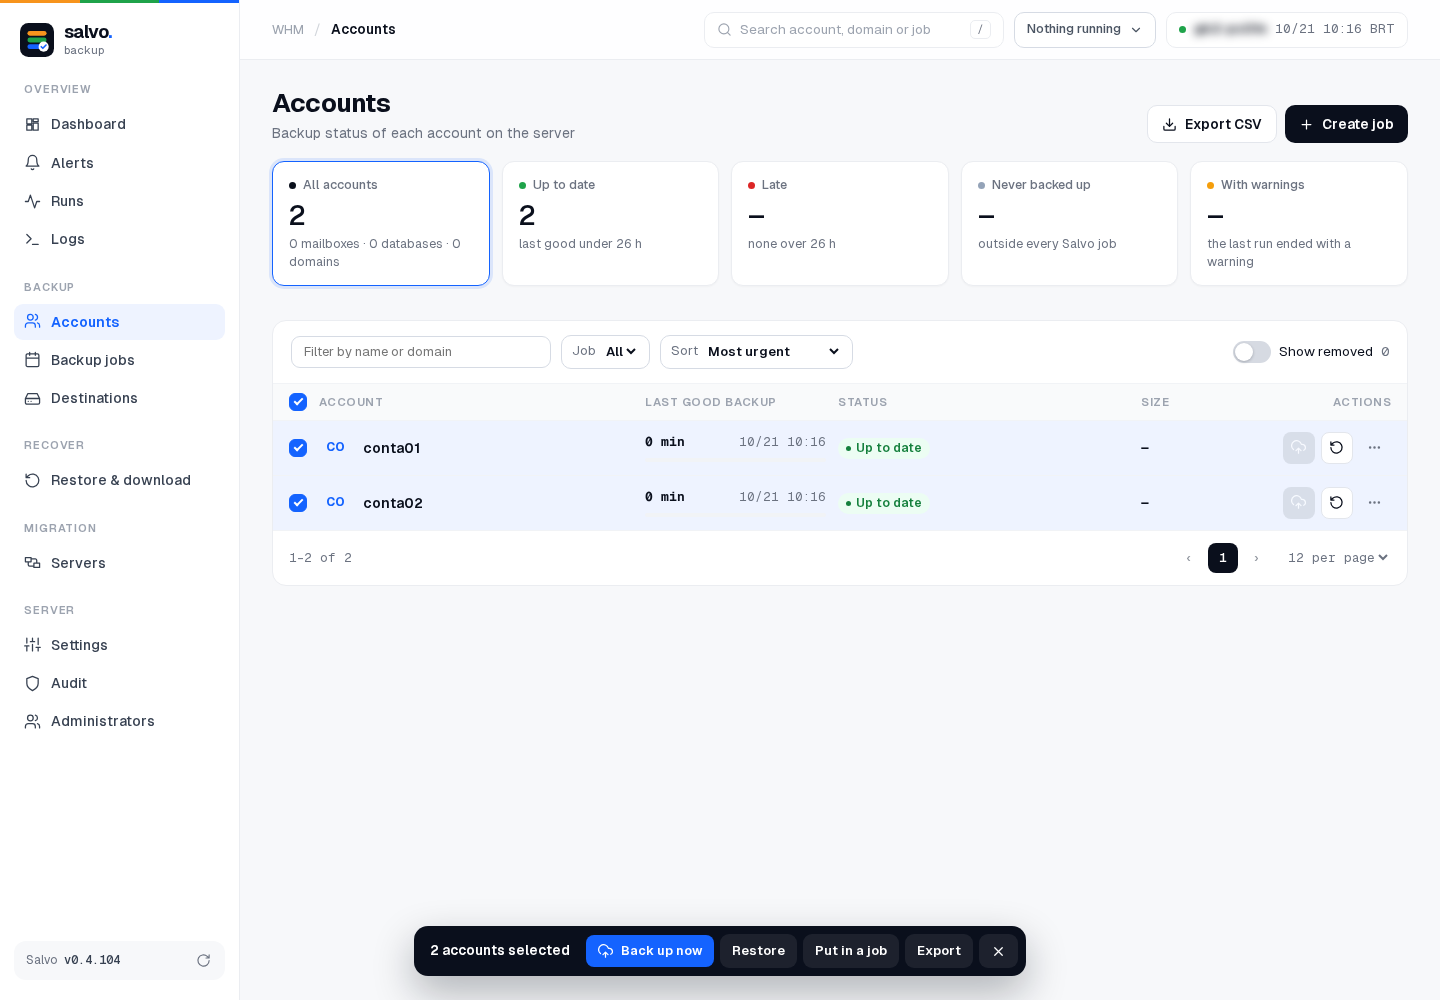
Task: Click Export in the selection bar
Action: (939, 951)
